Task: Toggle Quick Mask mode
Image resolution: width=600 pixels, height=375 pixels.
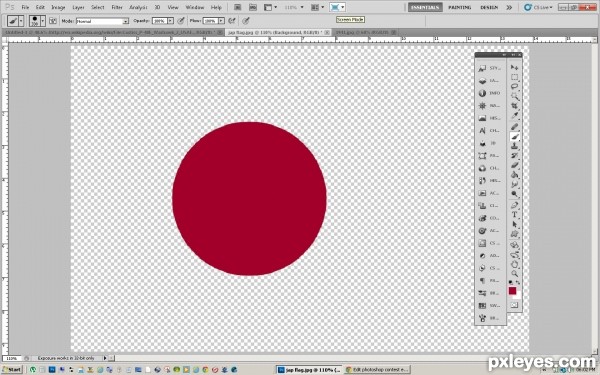Action: (x=514, y=305)
